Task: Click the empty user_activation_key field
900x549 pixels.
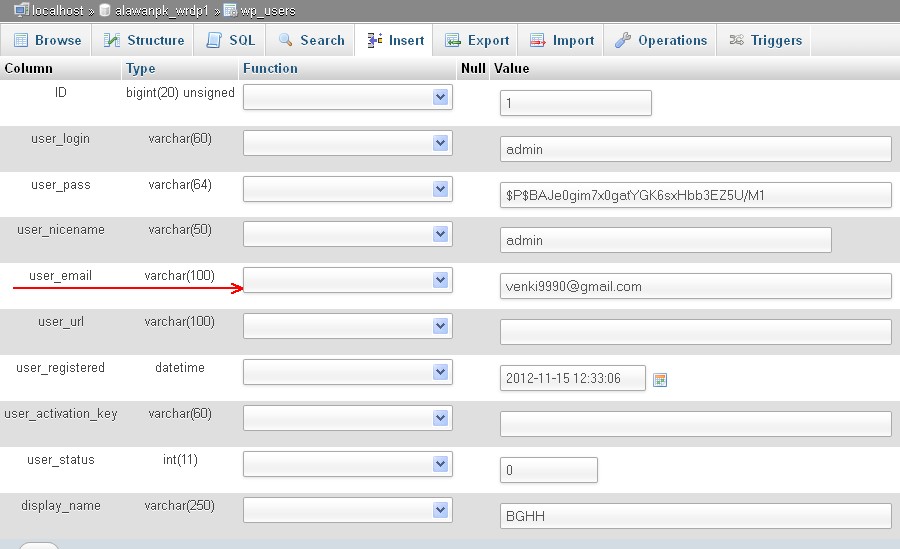Action: [x=696, y=424]
